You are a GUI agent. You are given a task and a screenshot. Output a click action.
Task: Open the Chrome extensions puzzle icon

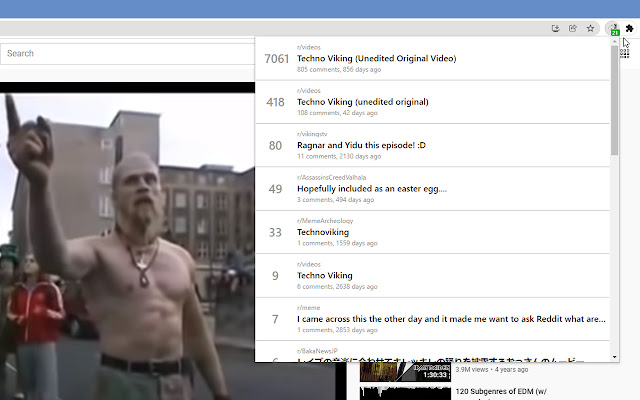tap(629, 28)
